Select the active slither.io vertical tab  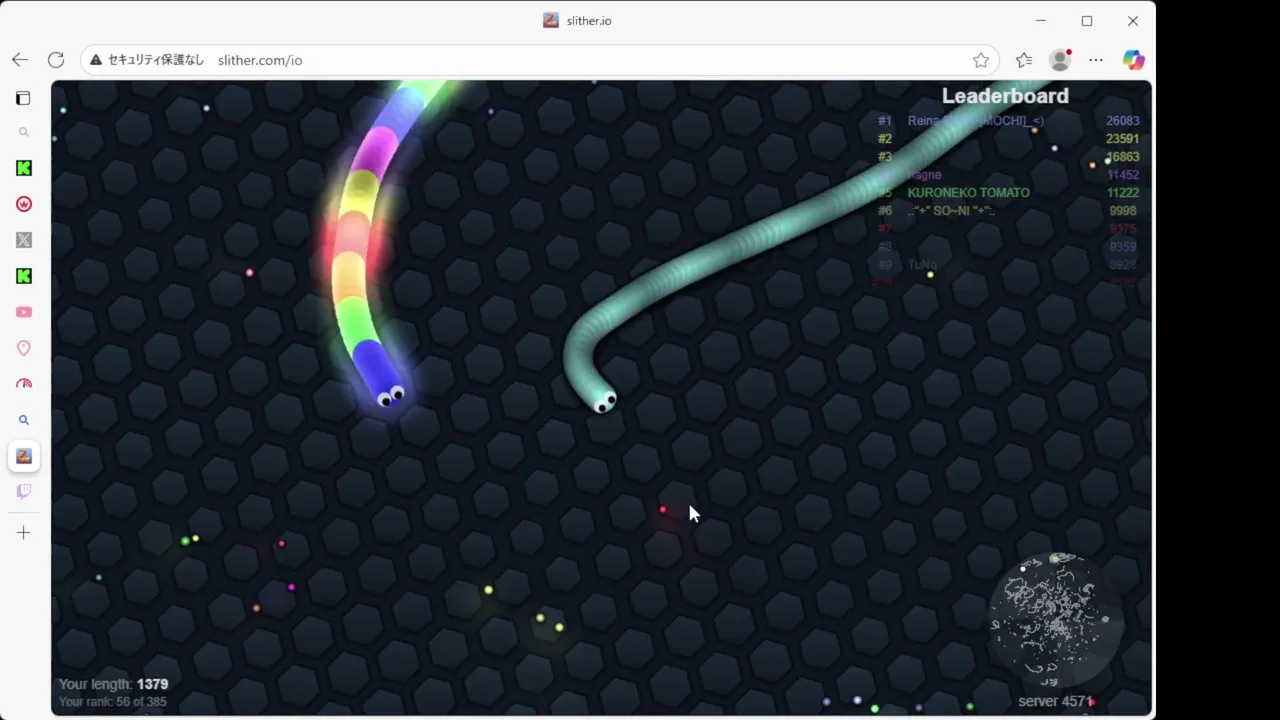tap(24, 456)
